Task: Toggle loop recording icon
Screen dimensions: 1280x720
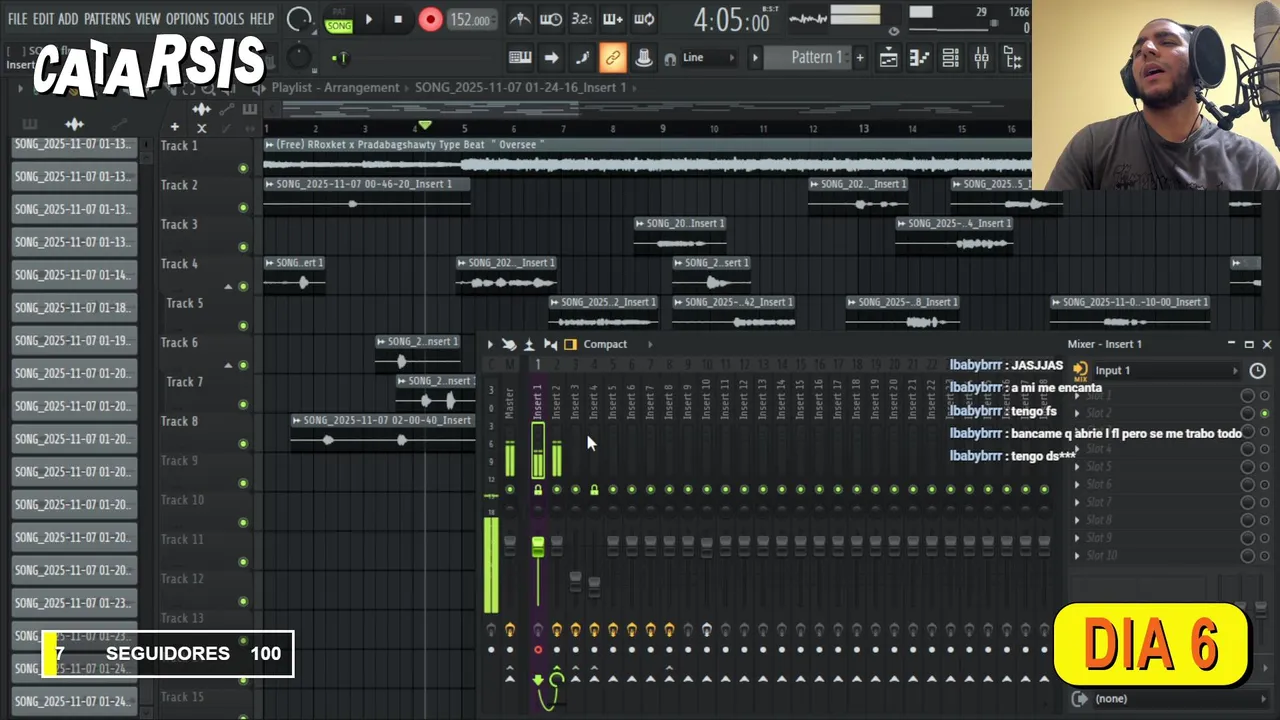Action: 645,19
